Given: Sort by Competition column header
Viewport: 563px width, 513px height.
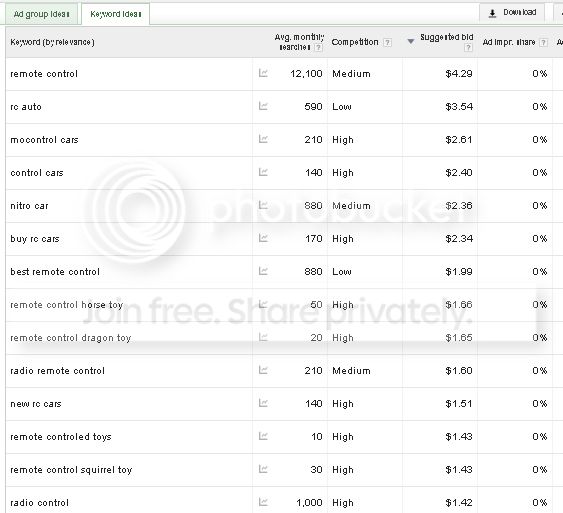Looking at the screenshot, I should pyautogui.click(x=355, y=42).
